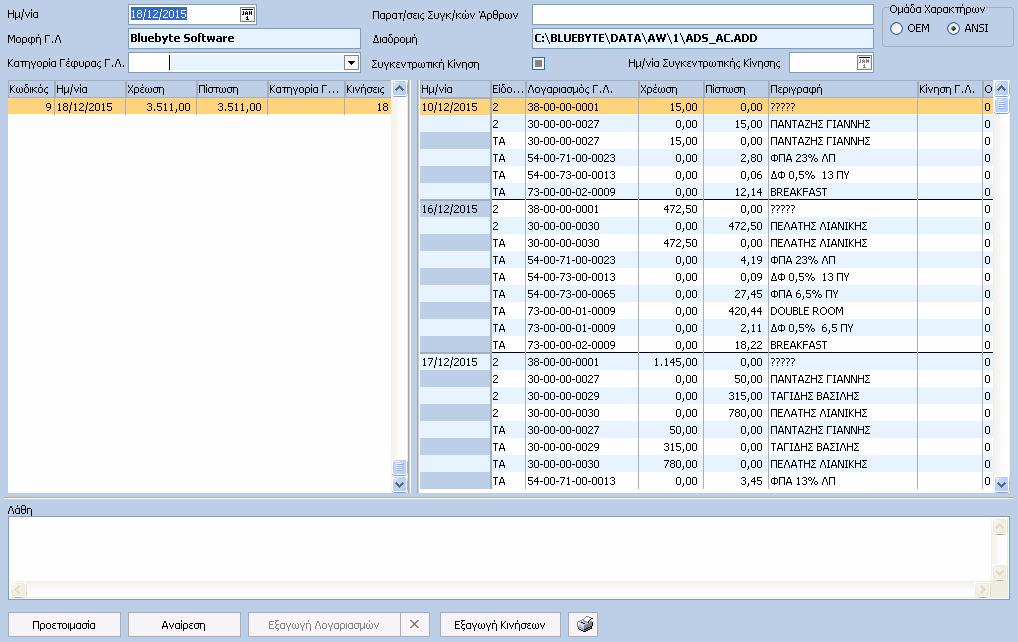Sort left table by Κωδικός column

click(x=31, y=89)
